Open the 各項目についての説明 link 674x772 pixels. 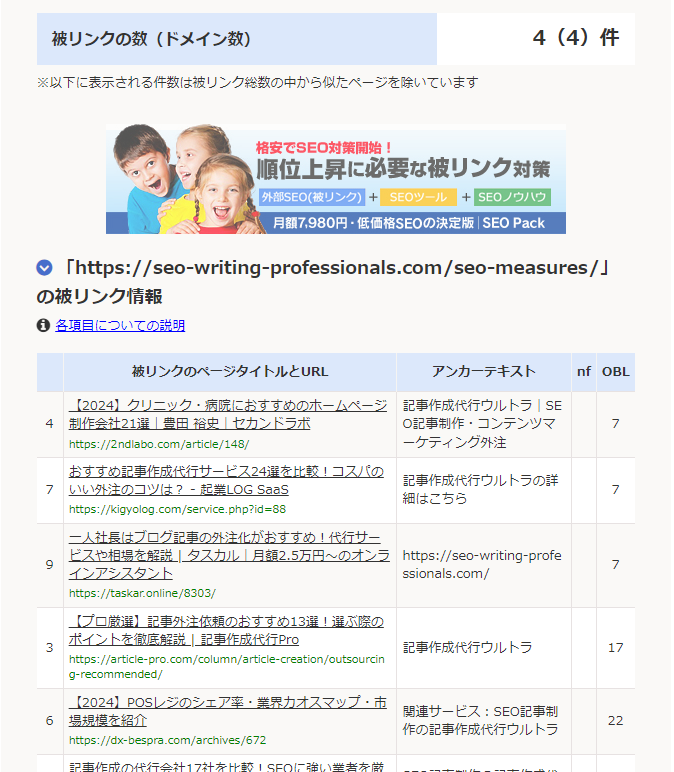pos(120,325)
